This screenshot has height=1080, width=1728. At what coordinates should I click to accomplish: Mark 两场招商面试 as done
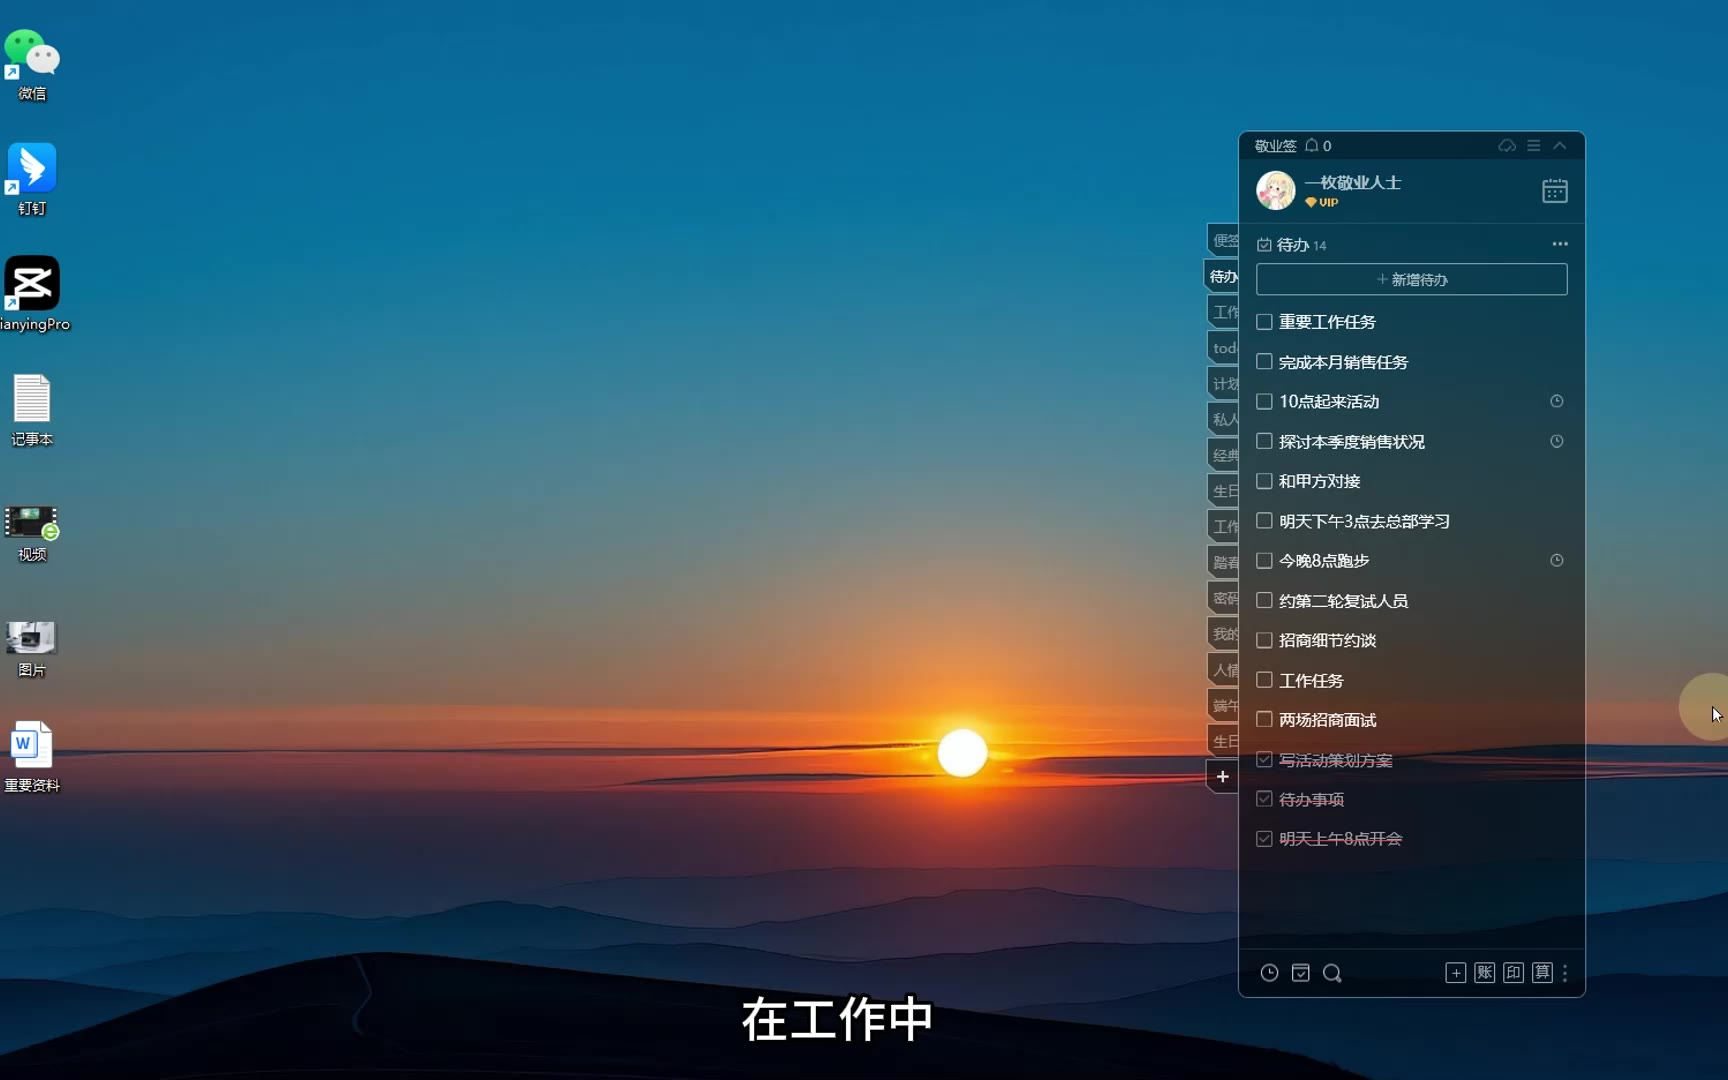coord(1264,719)
